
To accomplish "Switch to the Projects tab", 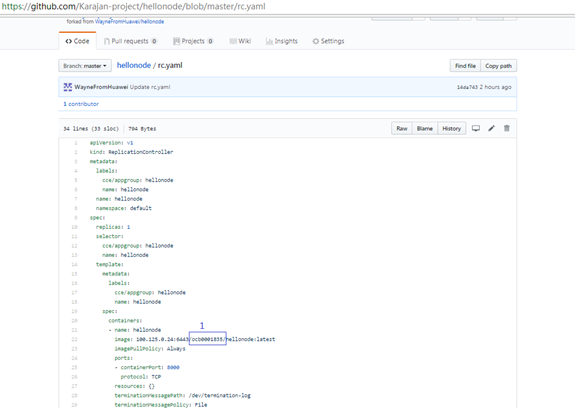I will pos(193,41).
